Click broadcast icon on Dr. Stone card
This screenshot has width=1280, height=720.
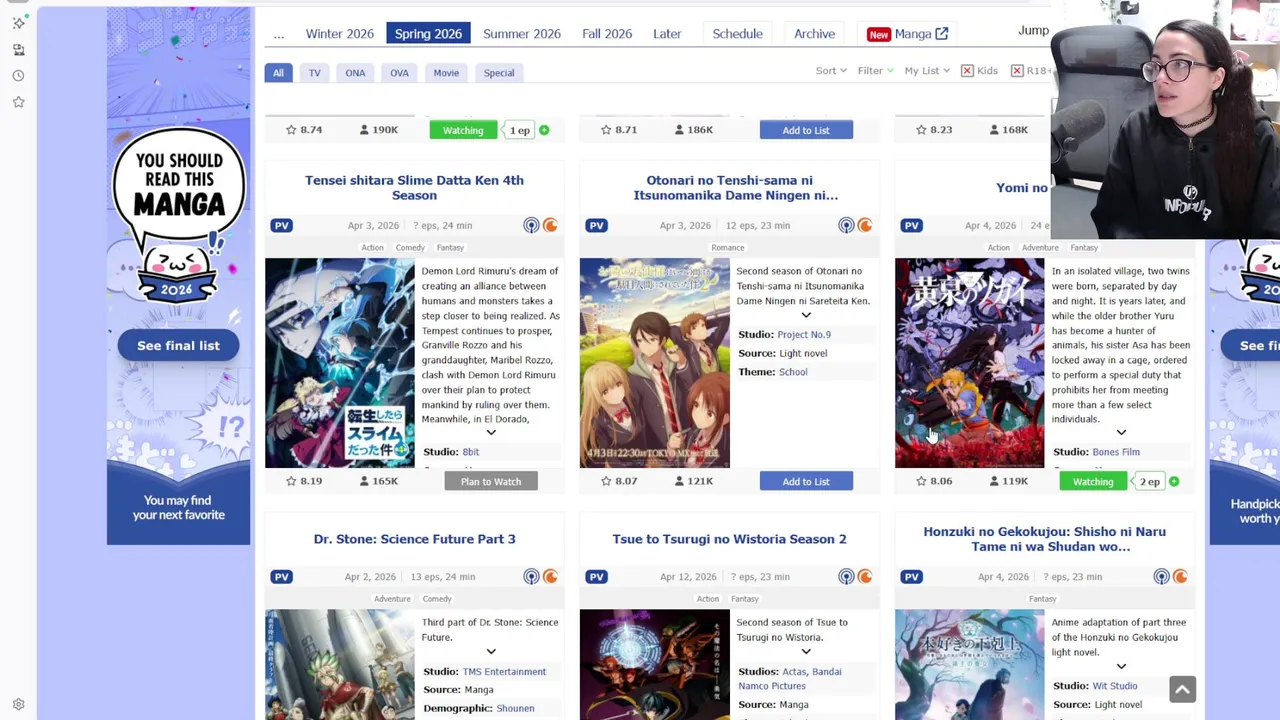(x=531, y=577)
